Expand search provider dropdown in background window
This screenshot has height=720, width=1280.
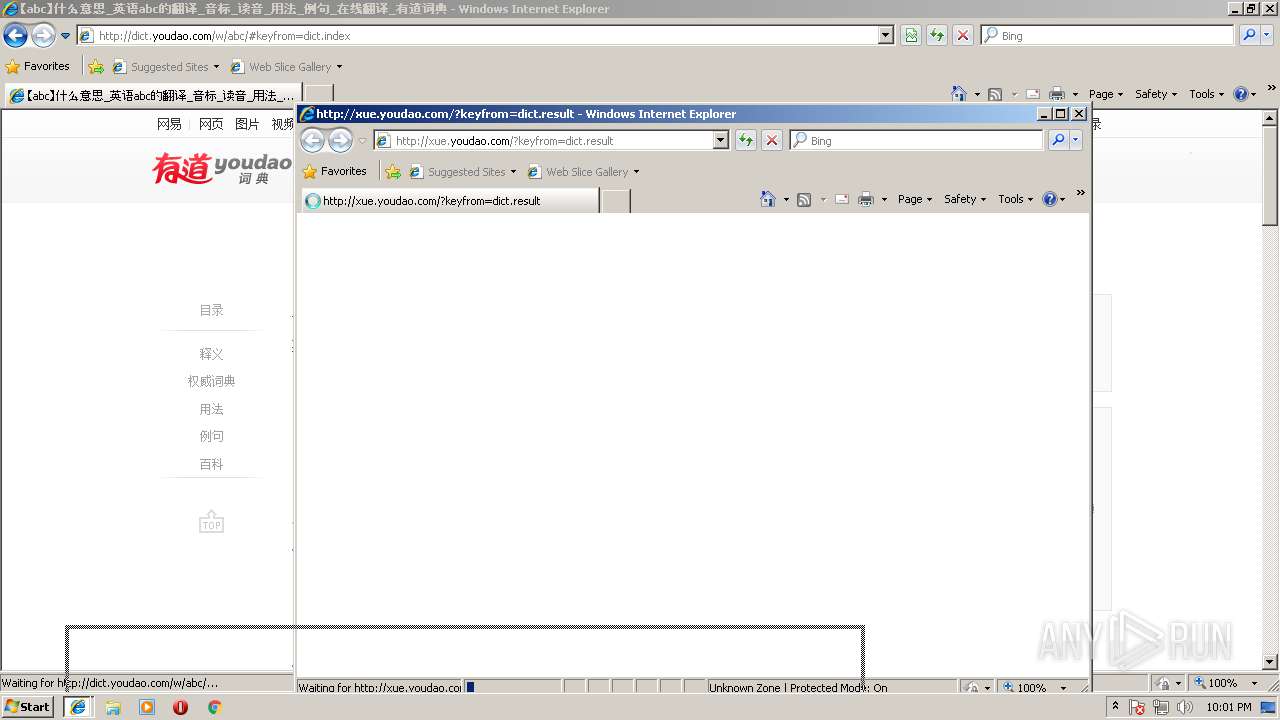1267,35
